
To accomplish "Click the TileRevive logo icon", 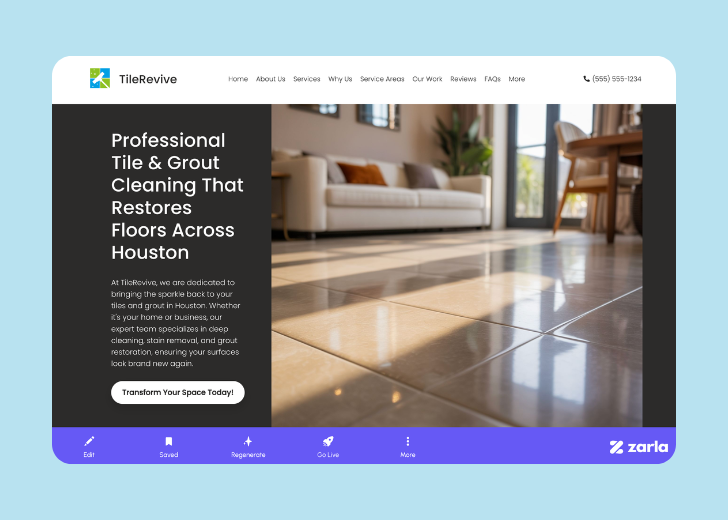I will 100,79.
